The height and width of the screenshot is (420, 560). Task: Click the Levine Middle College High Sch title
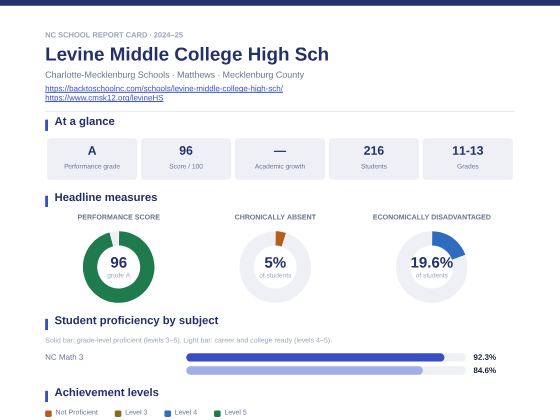187,54
